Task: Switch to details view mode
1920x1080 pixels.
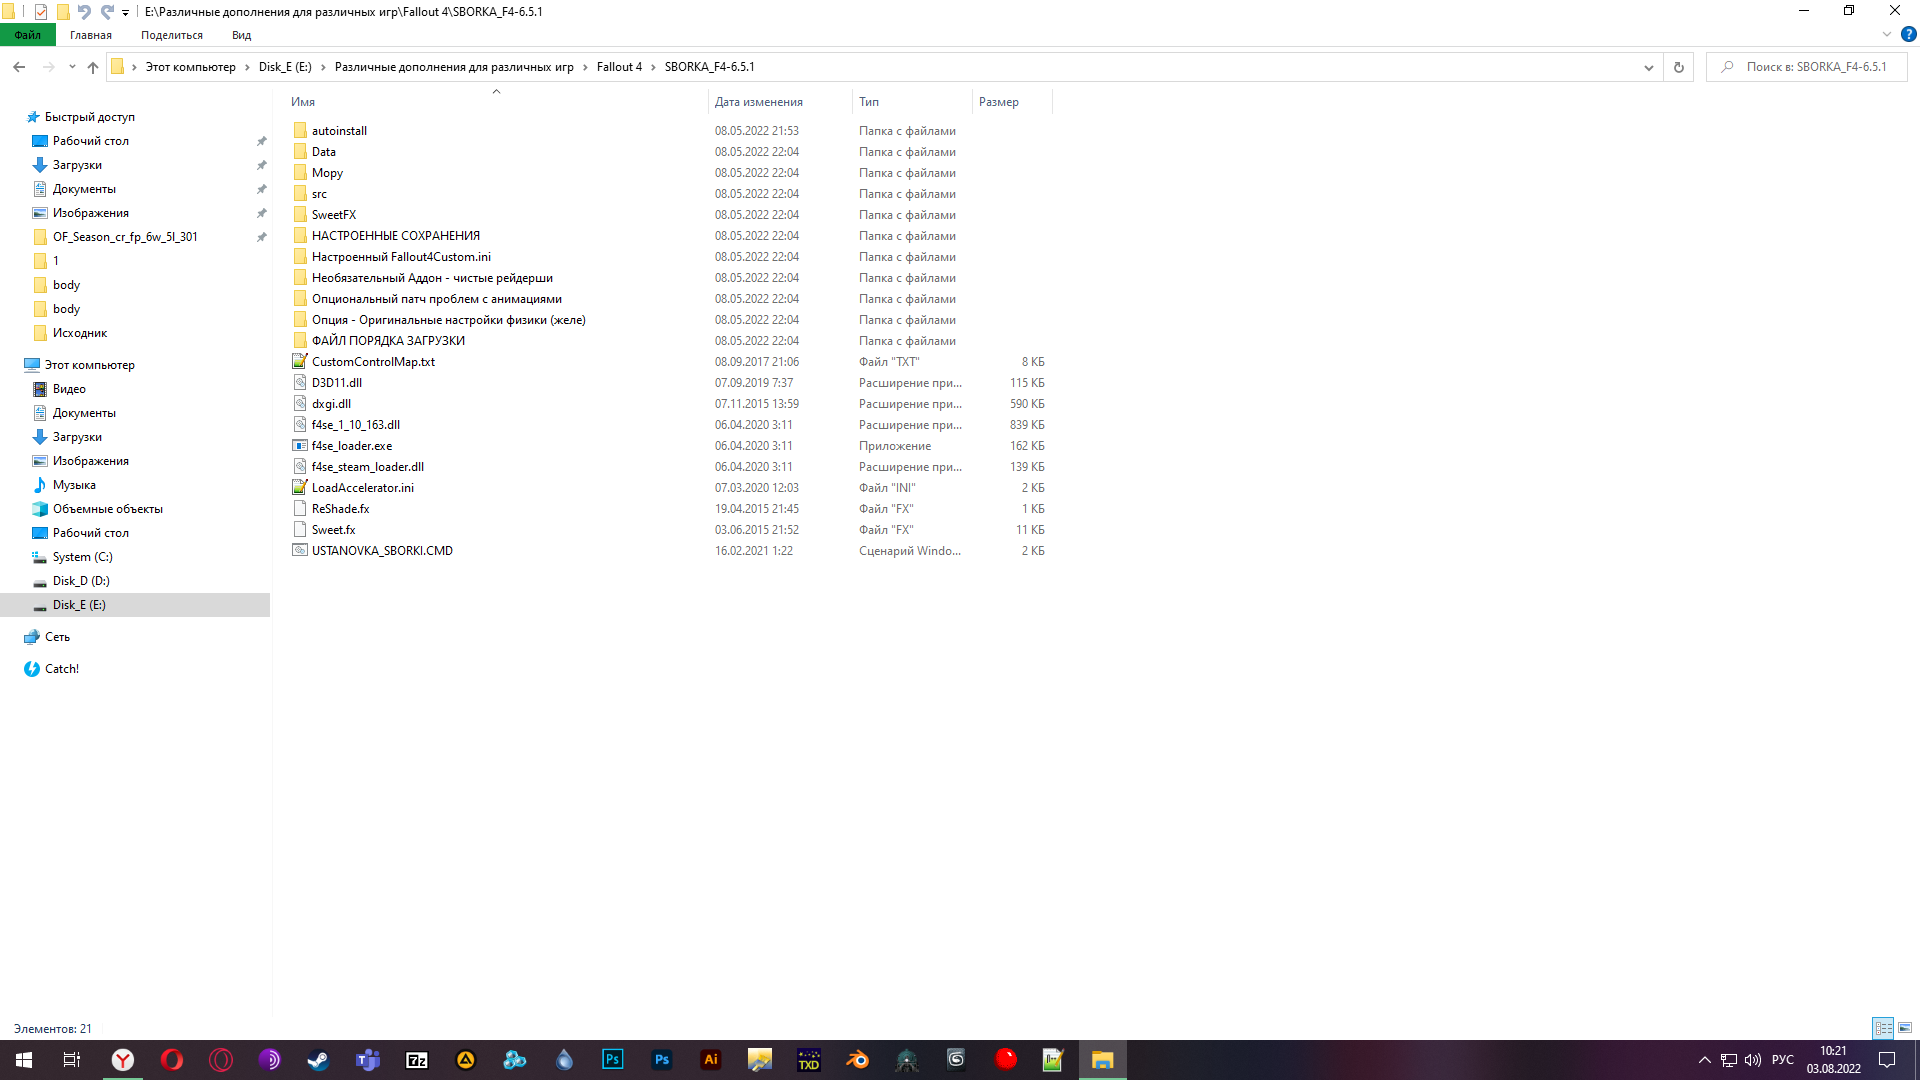Action: [x=1883, y=1028]
